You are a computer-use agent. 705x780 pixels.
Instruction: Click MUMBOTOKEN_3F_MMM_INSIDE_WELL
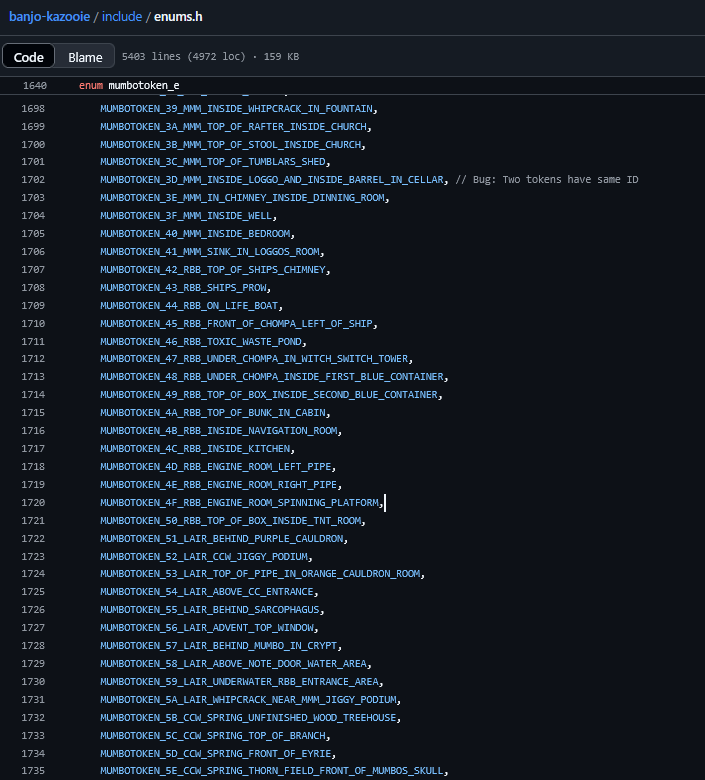(x=186, y=215)
